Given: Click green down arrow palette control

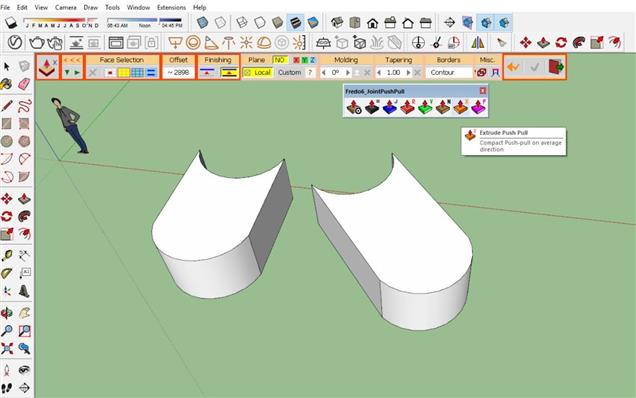Looking at the screenshot, I should coord(67,73).
